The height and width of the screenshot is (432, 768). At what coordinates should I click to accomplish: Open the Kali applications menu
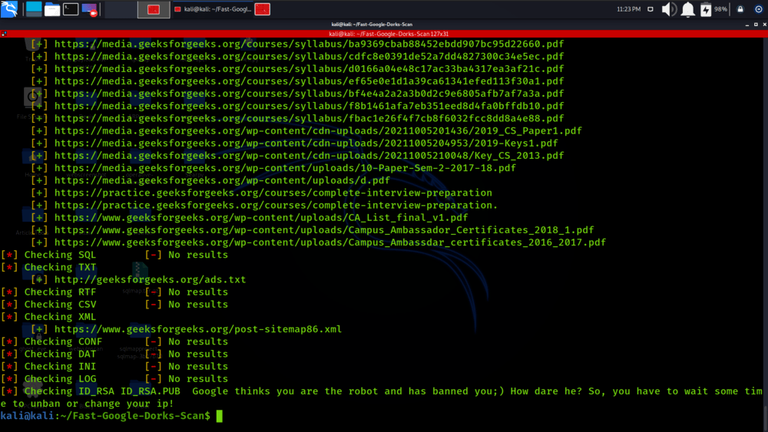tap(9, 9)
